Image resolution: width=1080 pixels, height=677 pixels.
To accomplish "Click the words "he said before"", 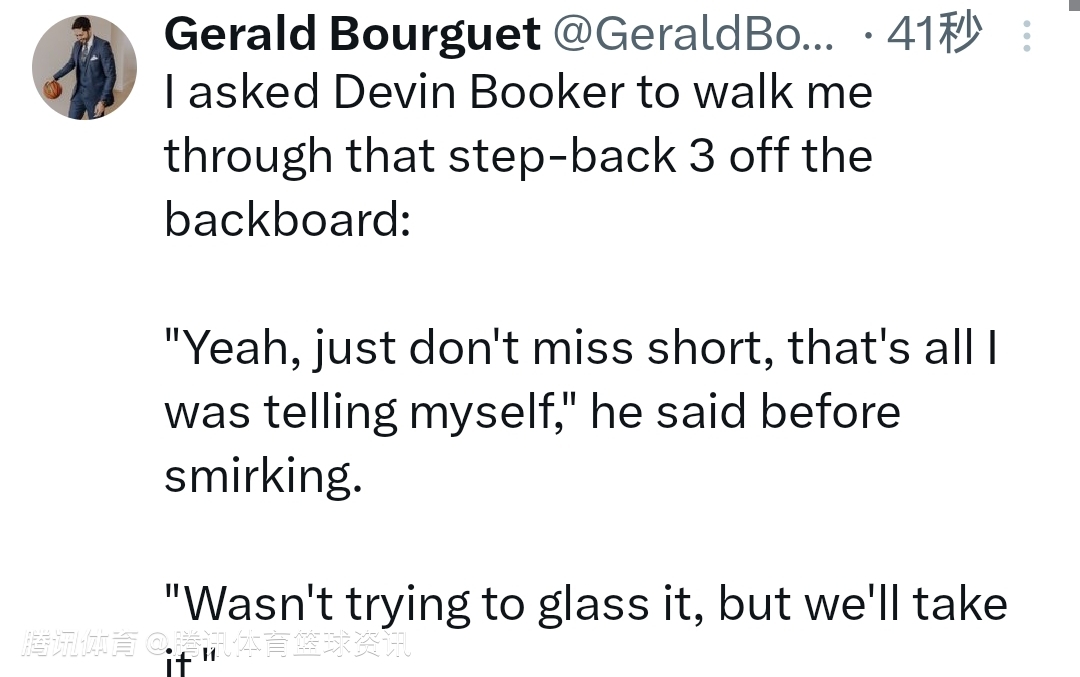I will point(745,412).
